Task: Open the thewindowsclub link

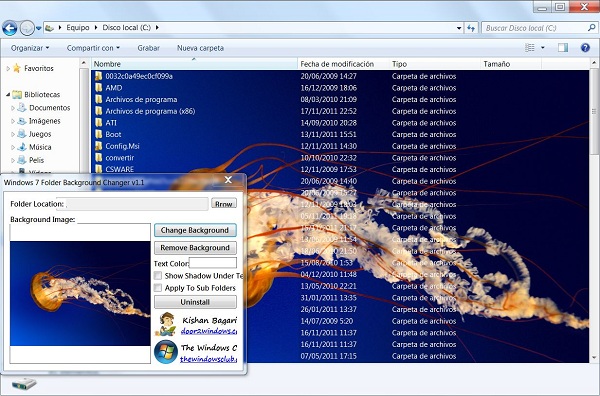Action: coord(209,359)
